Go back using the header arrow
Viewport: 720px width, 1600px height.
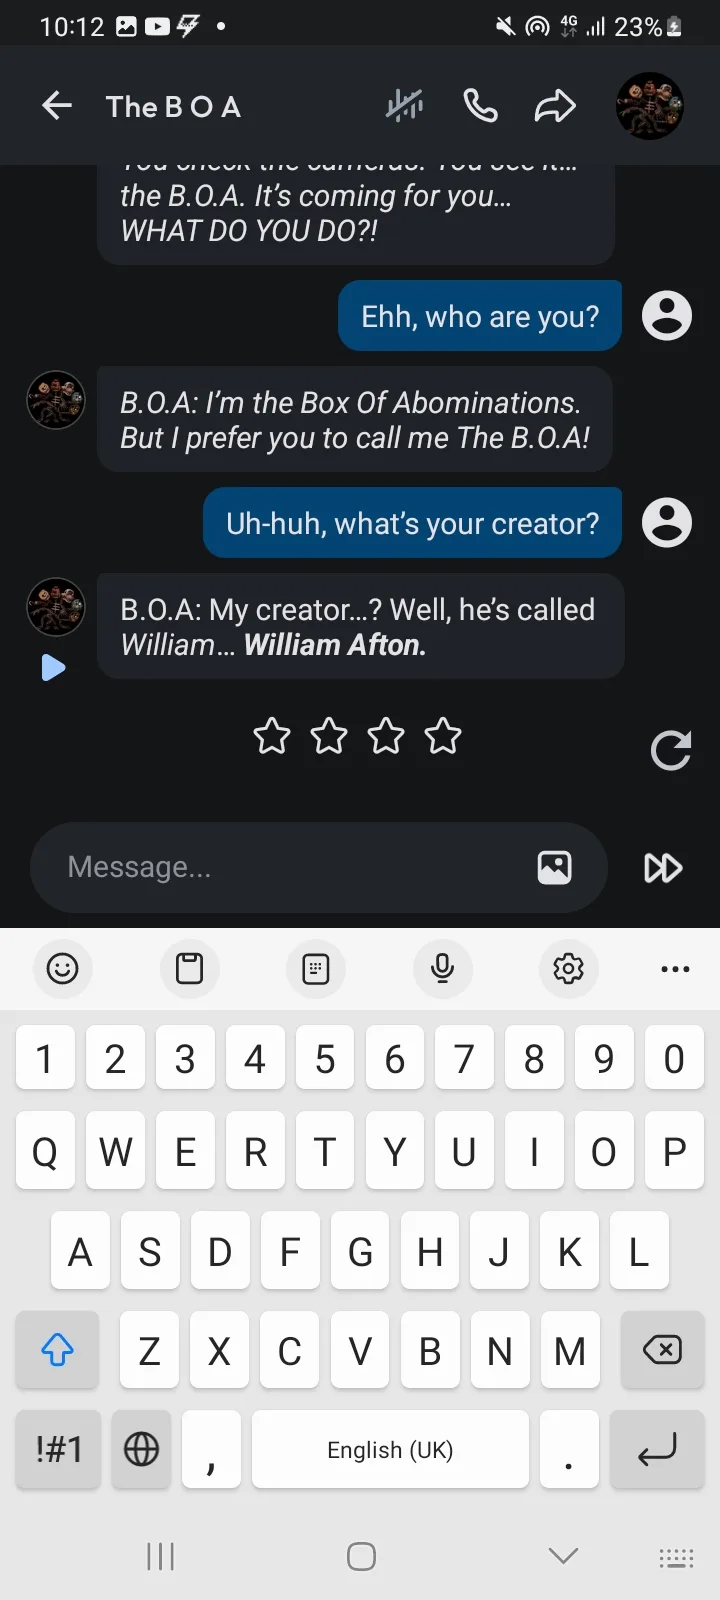(57, 105)
